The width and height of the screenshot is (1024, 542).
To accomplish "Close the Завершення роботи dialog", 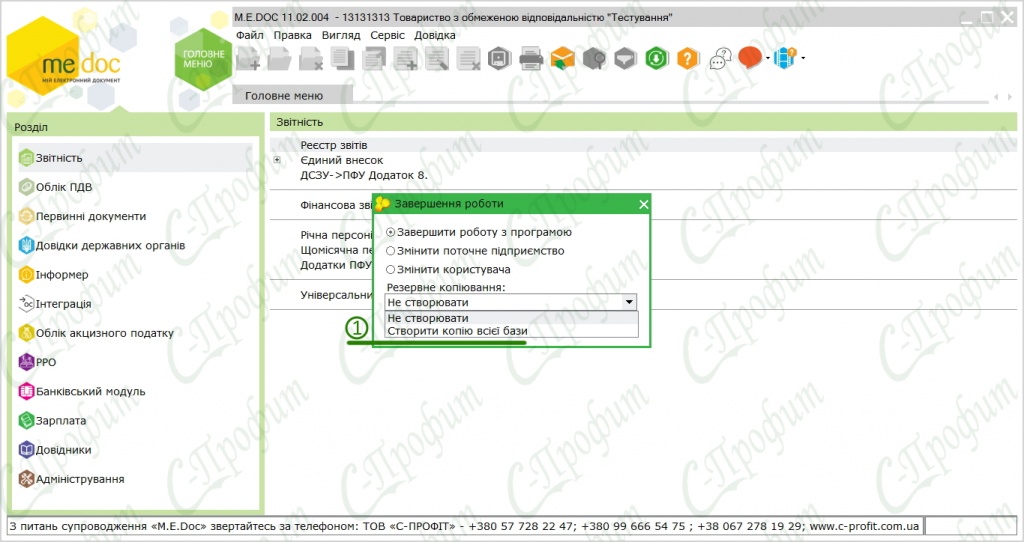I will [x=643, y=204].
